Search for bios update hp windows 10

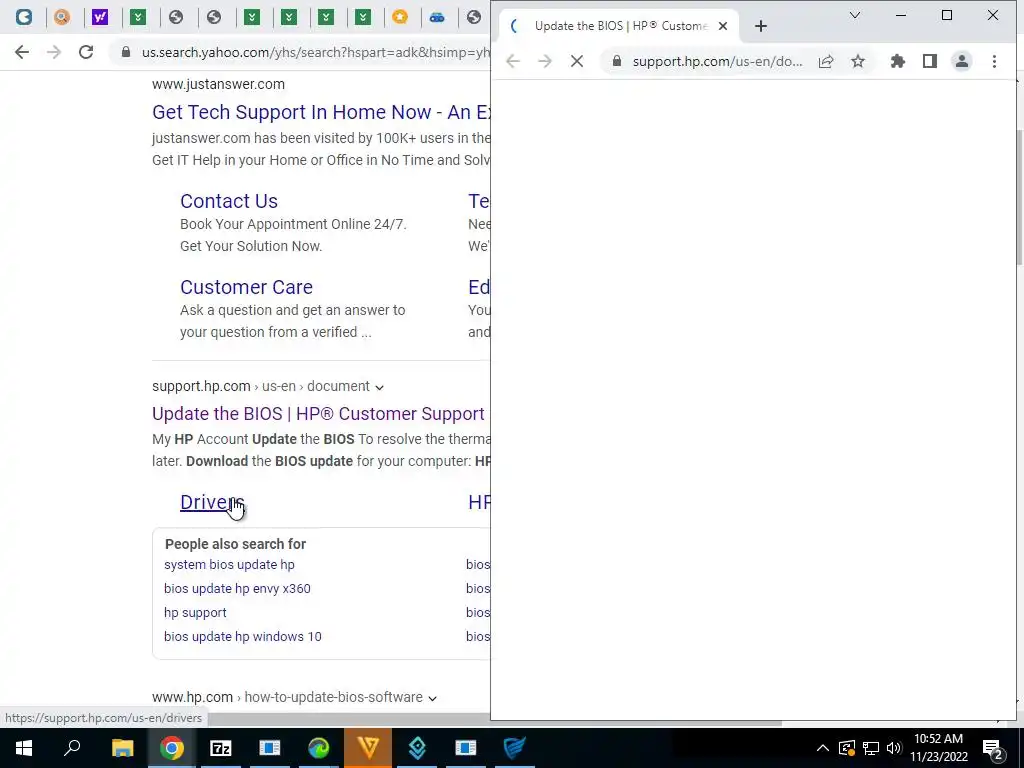click(242, 637)
